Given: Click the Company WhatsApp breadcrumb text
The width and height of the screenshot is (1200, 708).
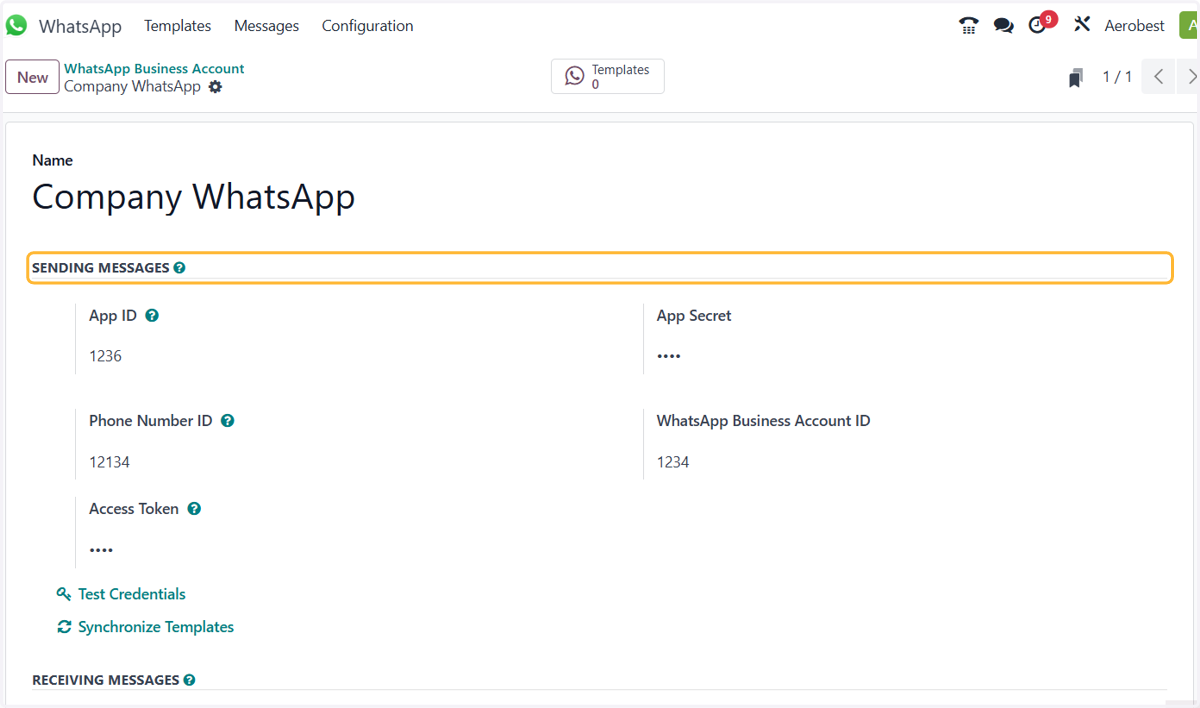Looking at the screenshot, I should tap(132, 87).
